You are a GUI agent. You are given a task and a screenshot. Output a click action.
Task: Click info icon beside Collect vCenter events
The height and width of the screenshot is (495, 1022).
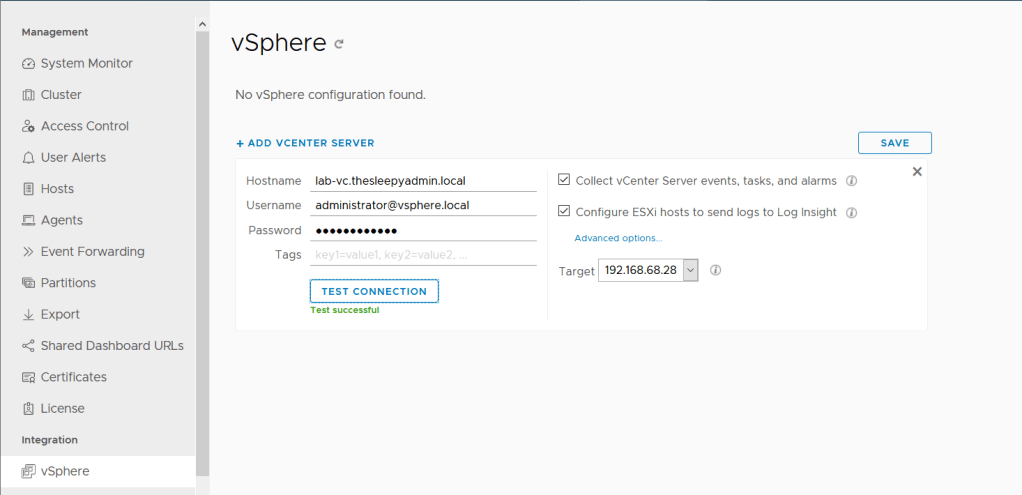click(852, 181)
